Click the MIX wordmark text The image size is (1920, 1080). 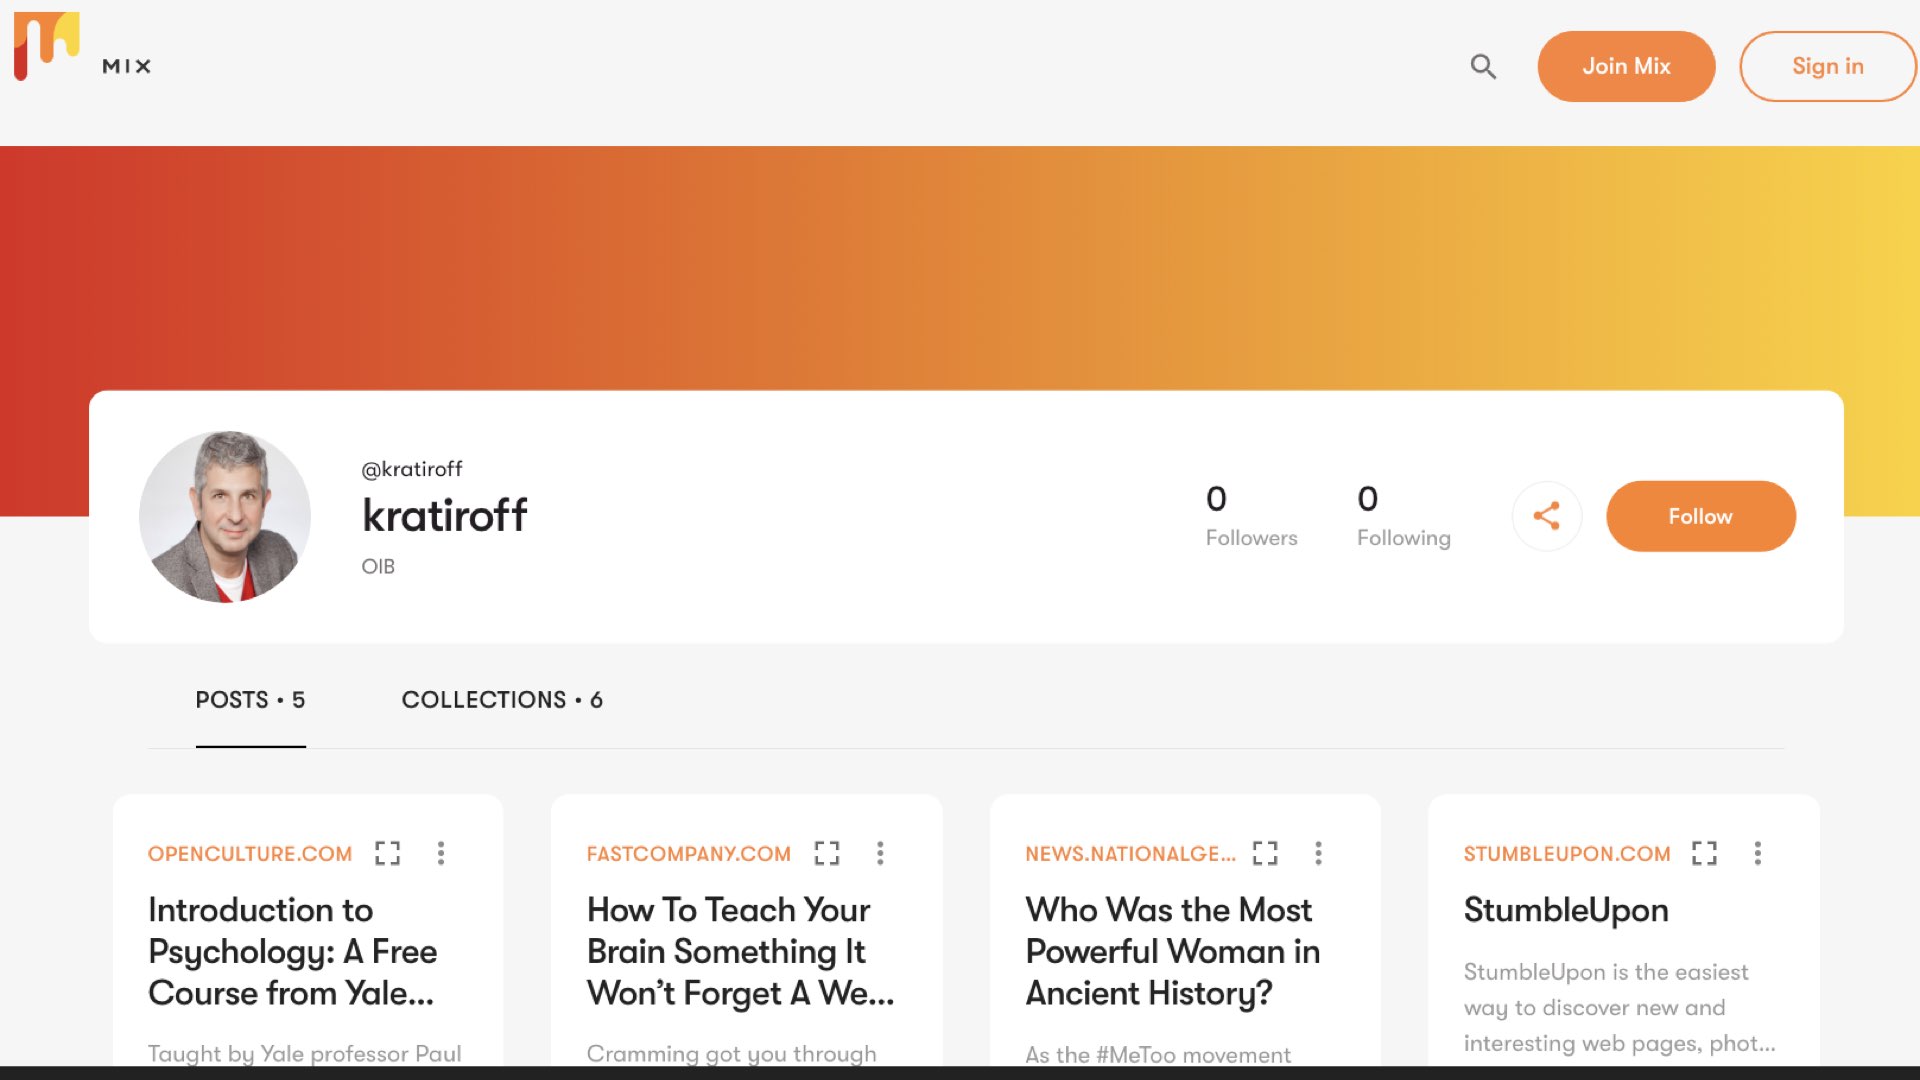(127, 66)
